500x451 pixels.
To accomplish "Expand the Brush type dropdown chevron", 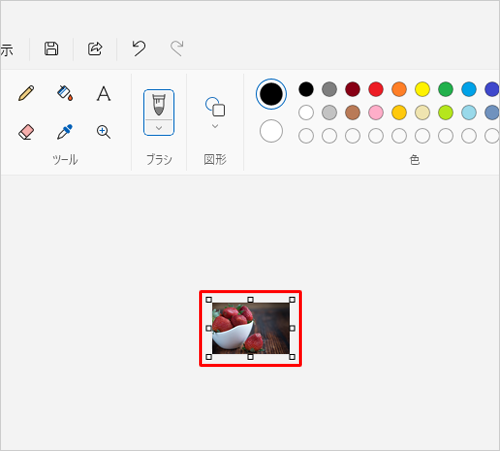I will (x=159, y=128).
